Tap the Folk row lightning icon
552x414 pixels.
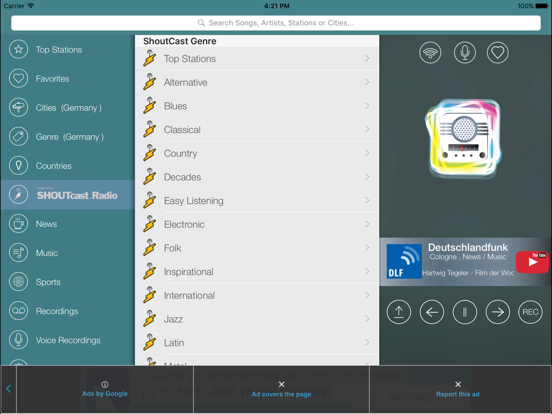coord(150,247)
